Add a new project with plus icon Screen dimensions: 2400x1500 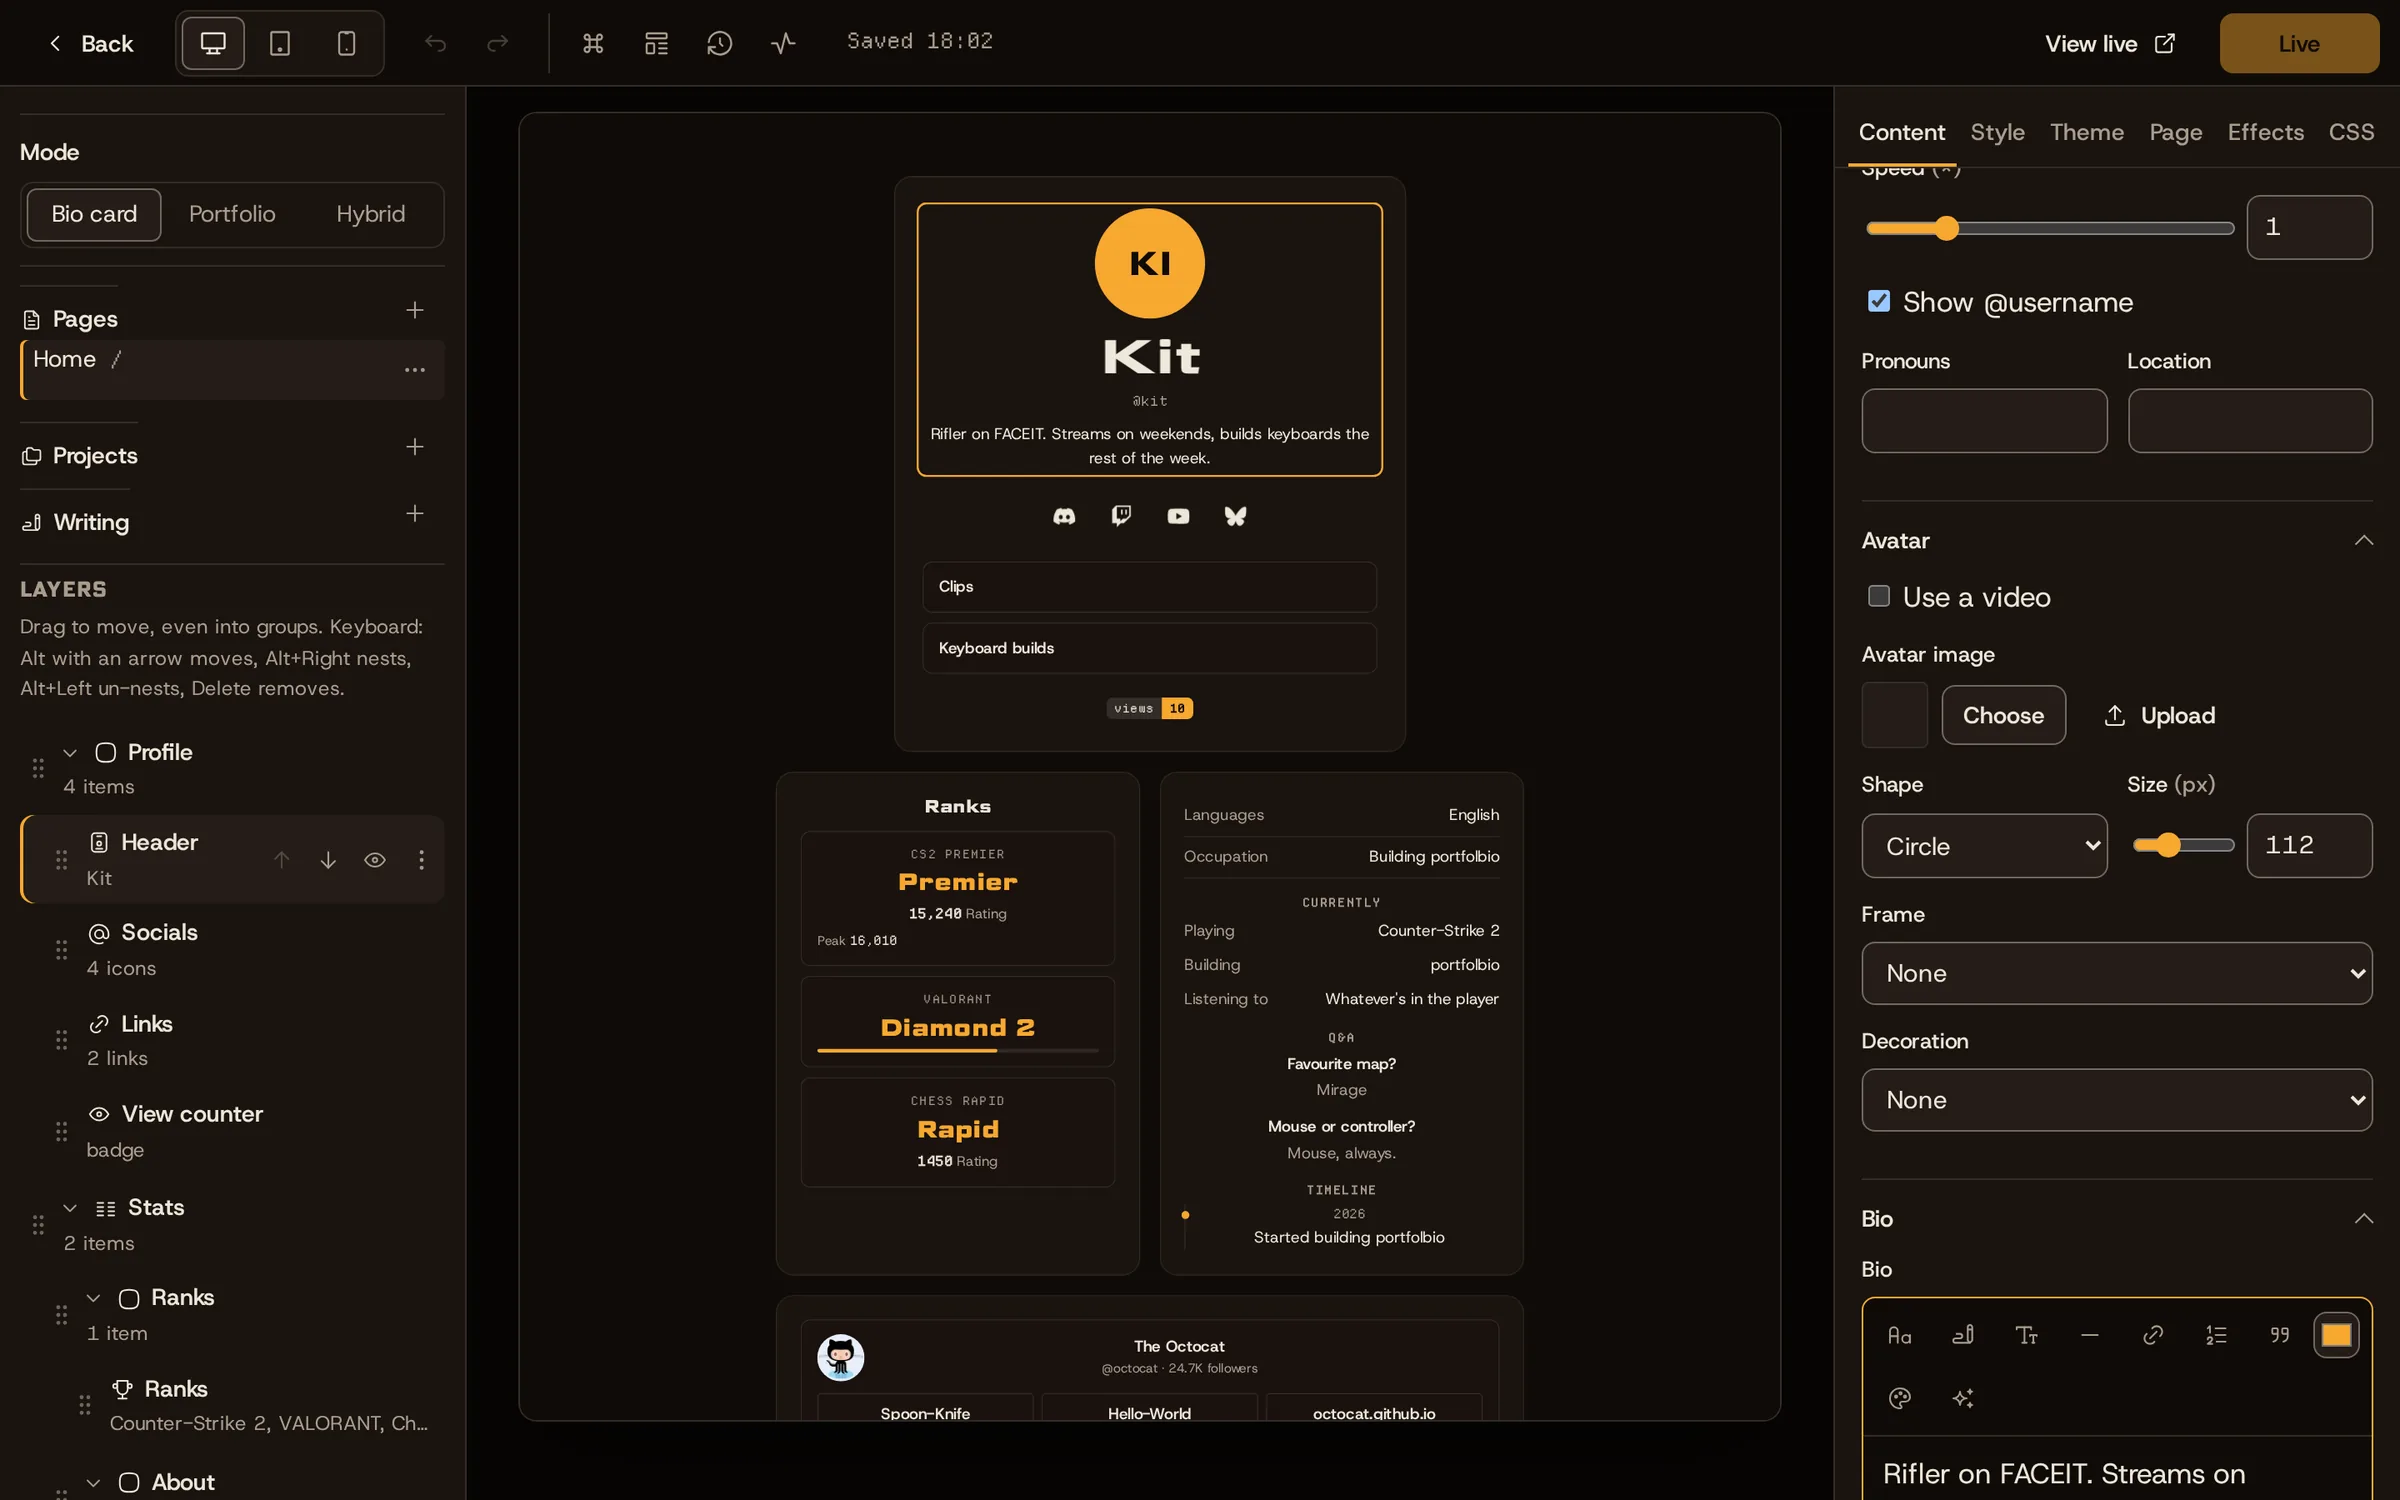click(x=414, y=447)
